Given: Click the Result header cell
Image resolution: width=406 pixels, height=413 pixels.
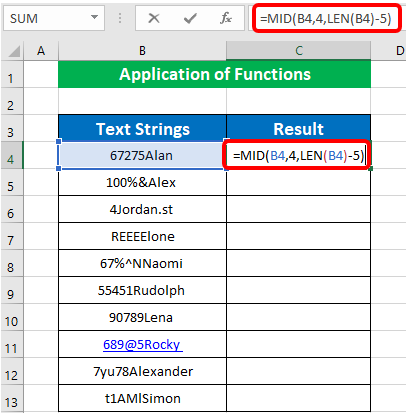Looking at the screenshot, I should (298, 129).
